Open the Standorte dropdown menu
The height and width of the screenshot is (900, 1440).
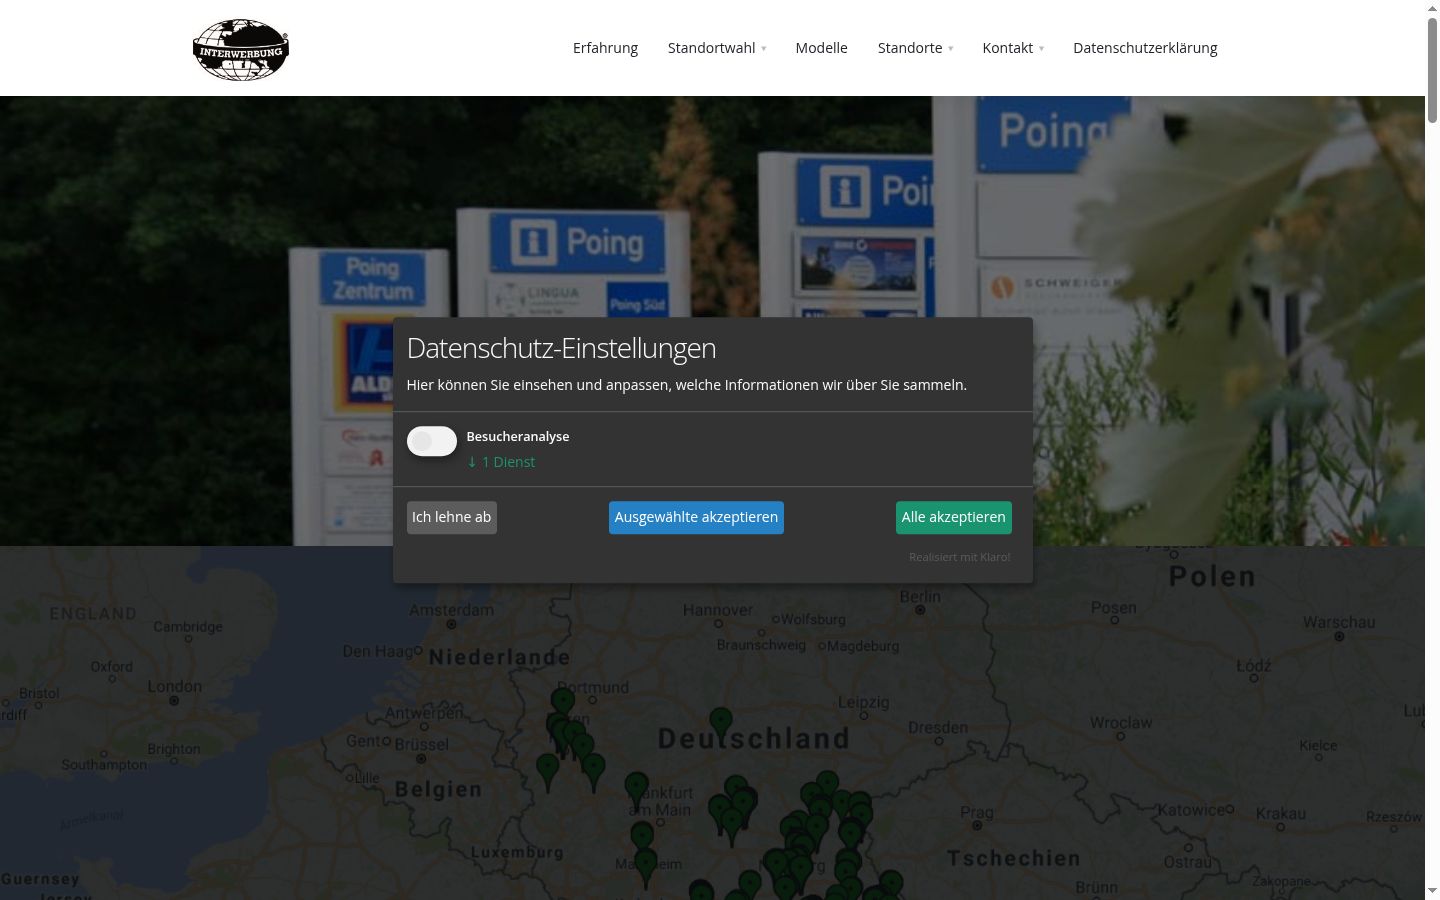pyautogui.click(x=915, y=48)
